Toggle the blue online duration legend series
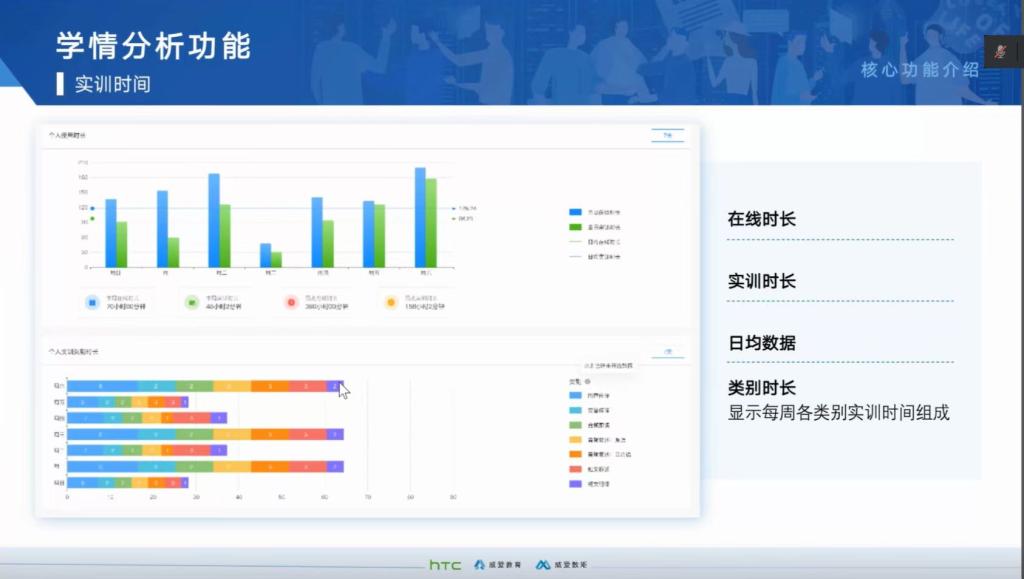The height and width of the screenshot is (579, 1024). click(x=575, y=213)
